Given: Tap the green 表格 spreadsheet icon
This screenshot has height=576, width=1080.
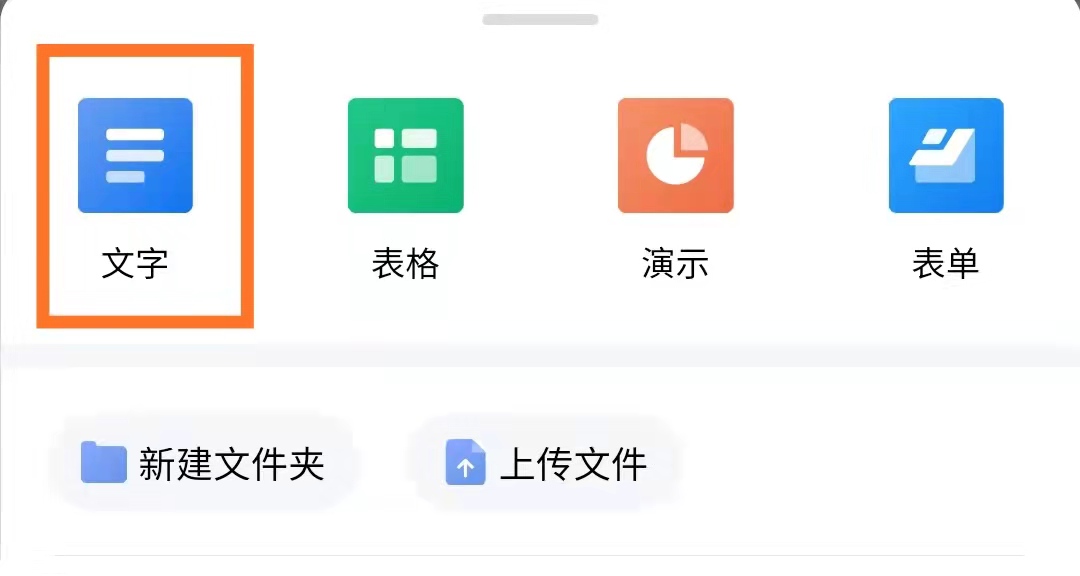Looking at the screenshot, I should coord(406,155).
